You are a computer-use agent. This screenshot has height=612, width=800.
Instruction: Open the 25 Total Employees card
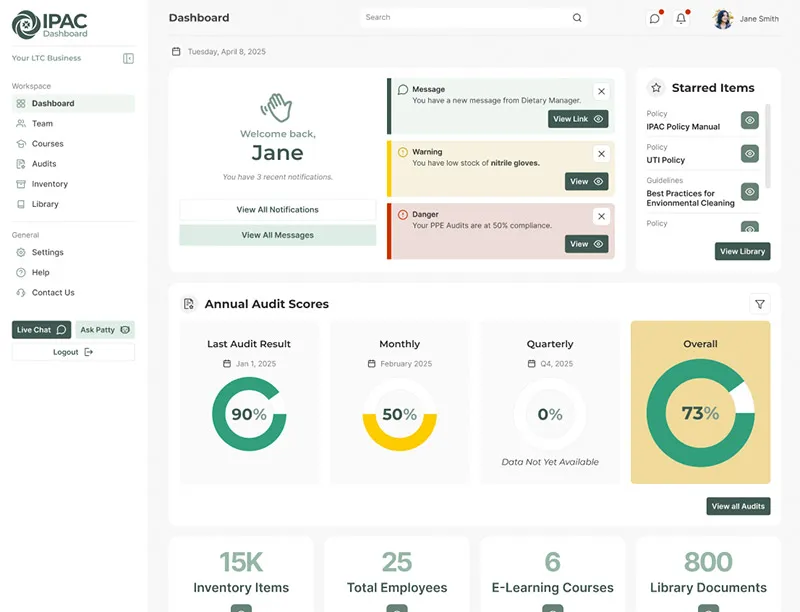pos(397,574)
